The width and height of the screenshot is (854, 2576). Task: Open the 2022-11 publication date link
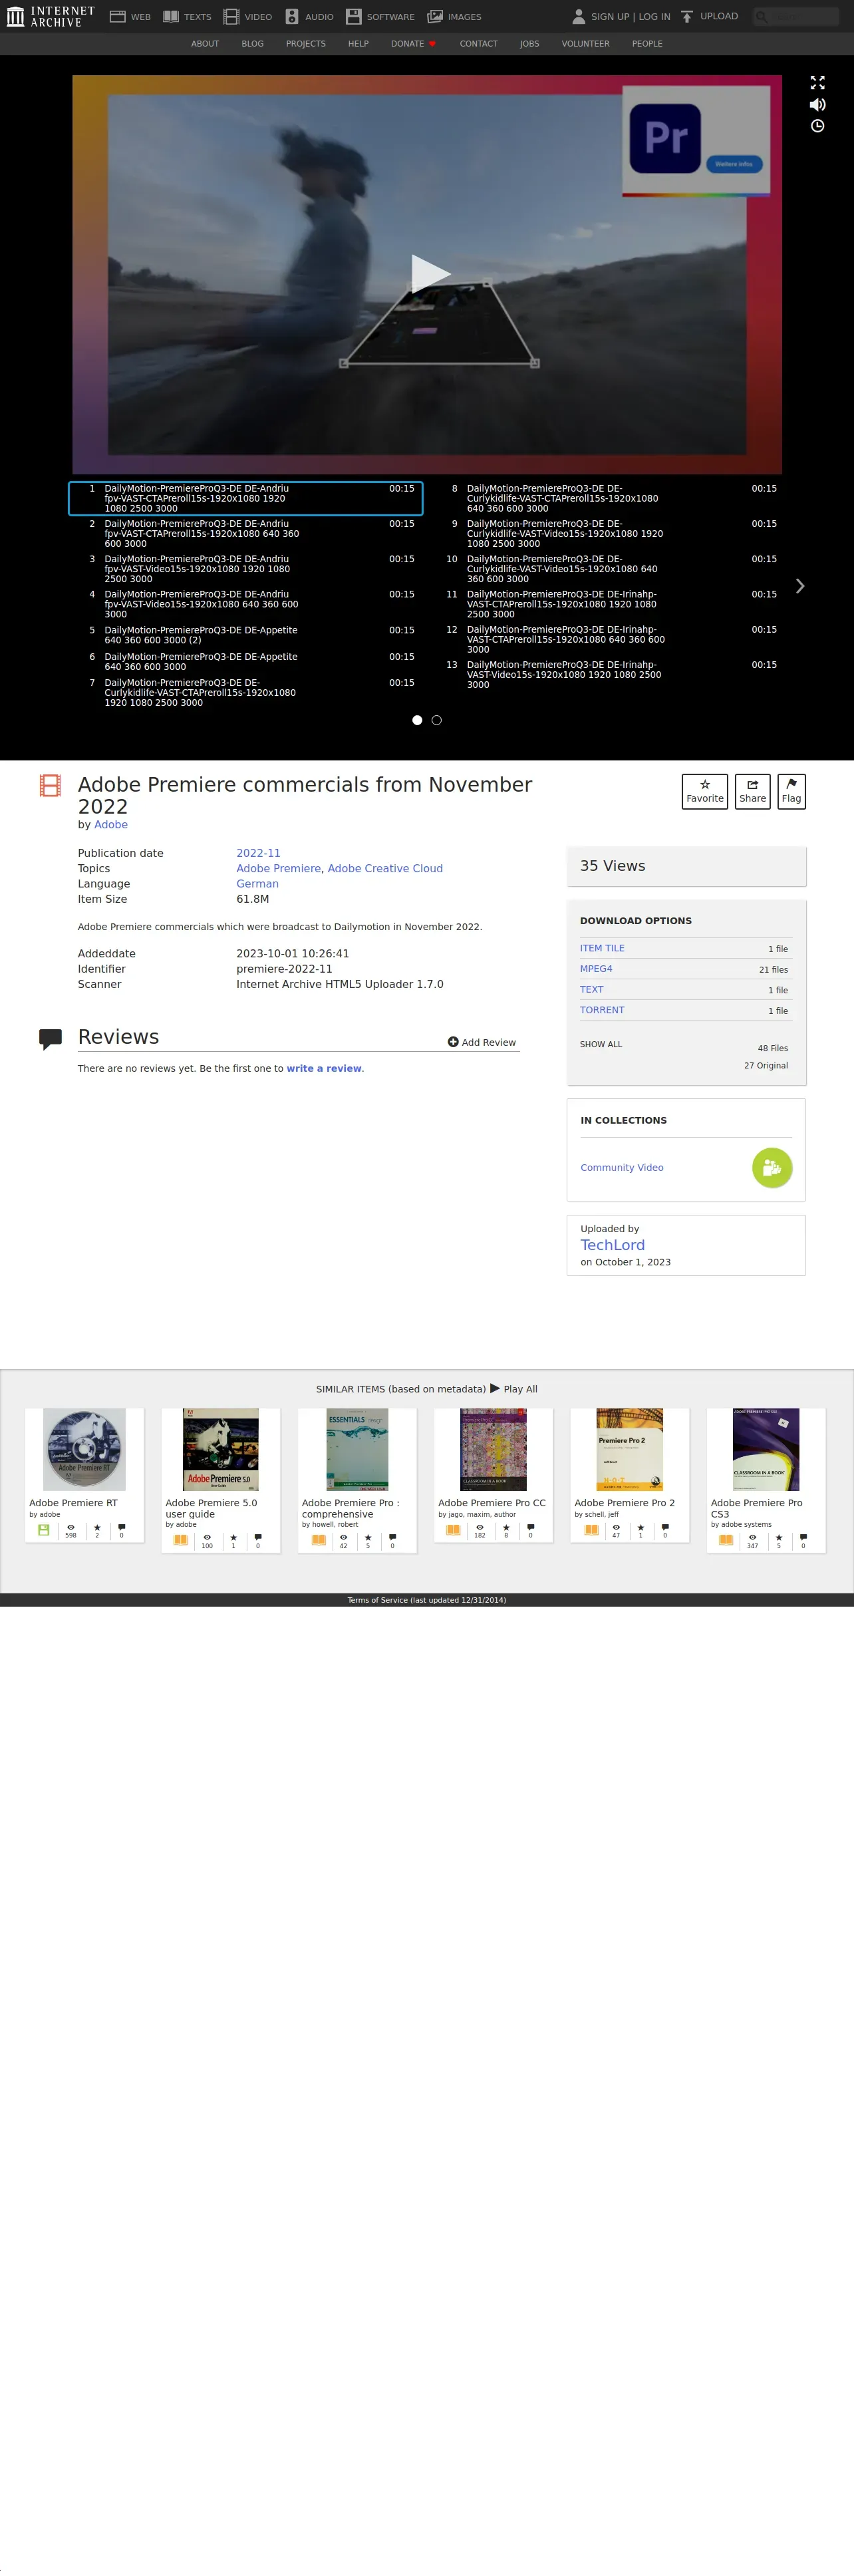[258, 853]
